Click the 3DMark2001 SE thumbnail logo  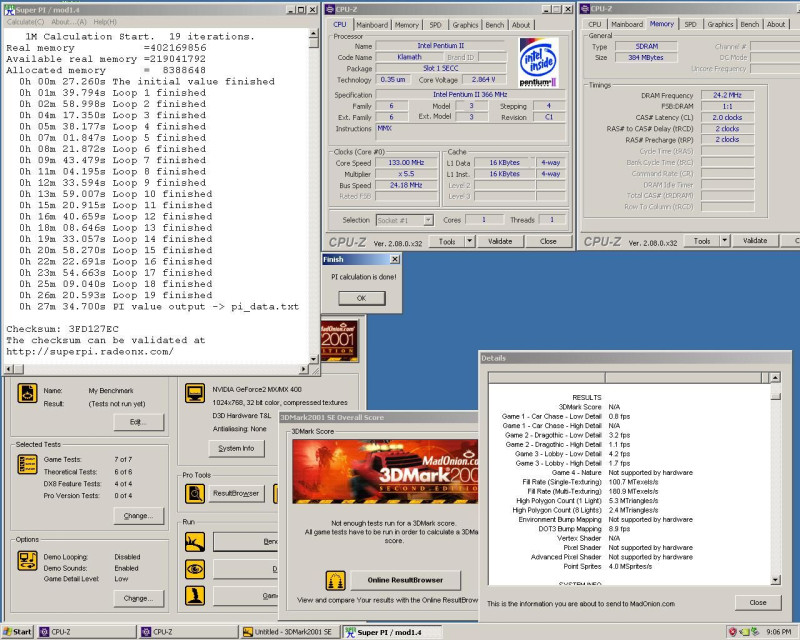click(339, 340)
